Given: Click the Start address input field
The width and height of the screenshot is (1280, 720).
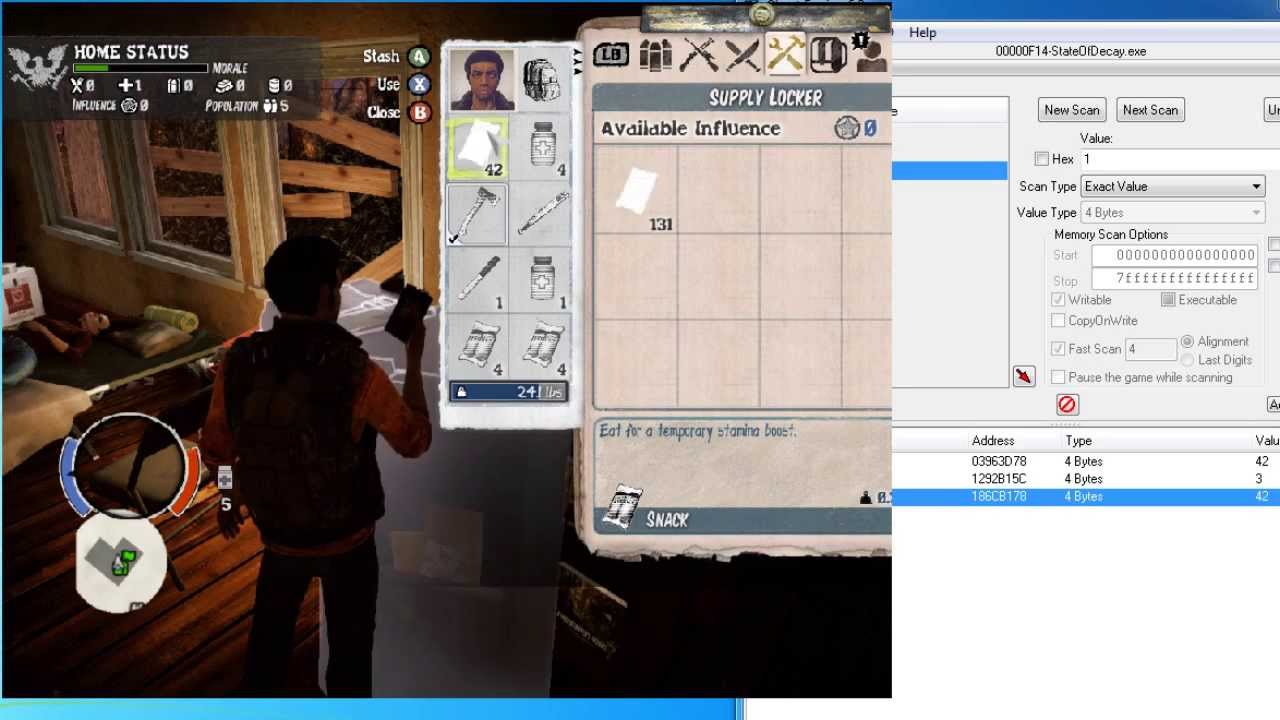Looking at the screenshot, I should [1174, 256].
